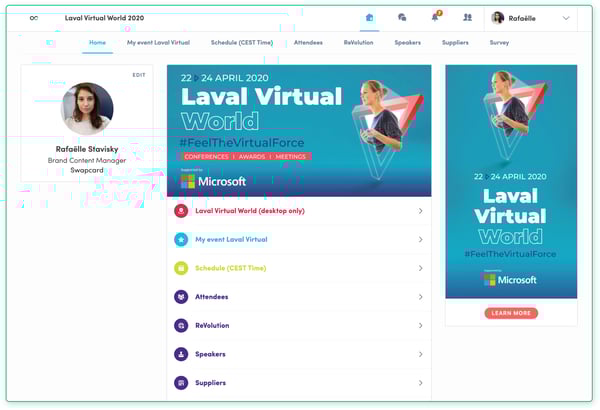Click chevron on Suppliers row
This screenshot has height=410, width=600.
[421, 383]
